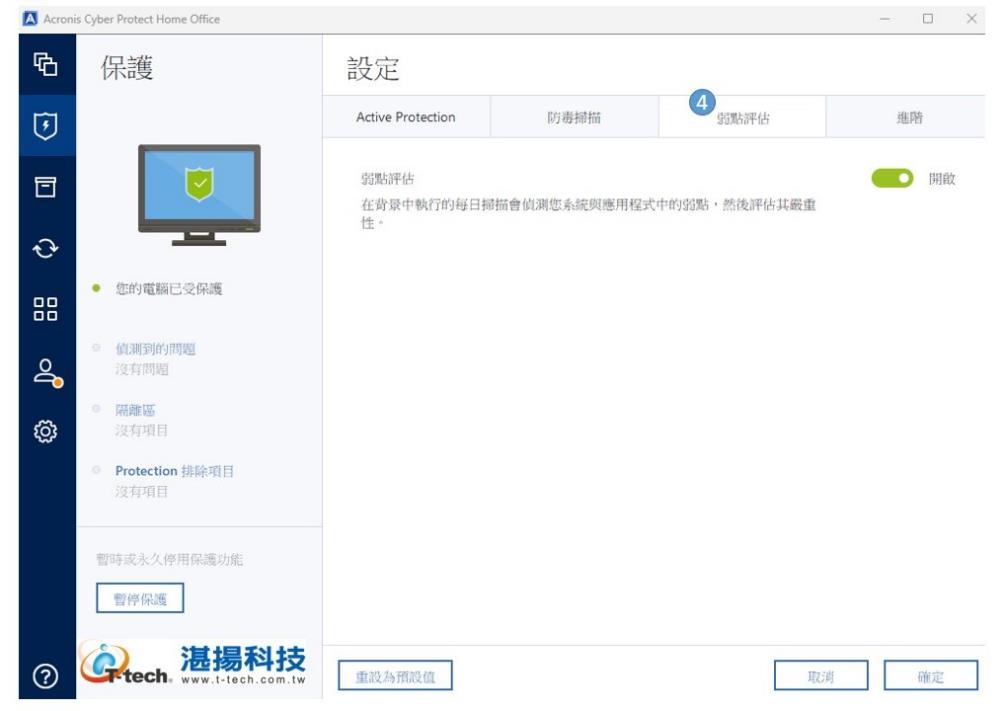Select the Protection shield icon
The width and height of the screenshot is (1004, 711).
45,126
